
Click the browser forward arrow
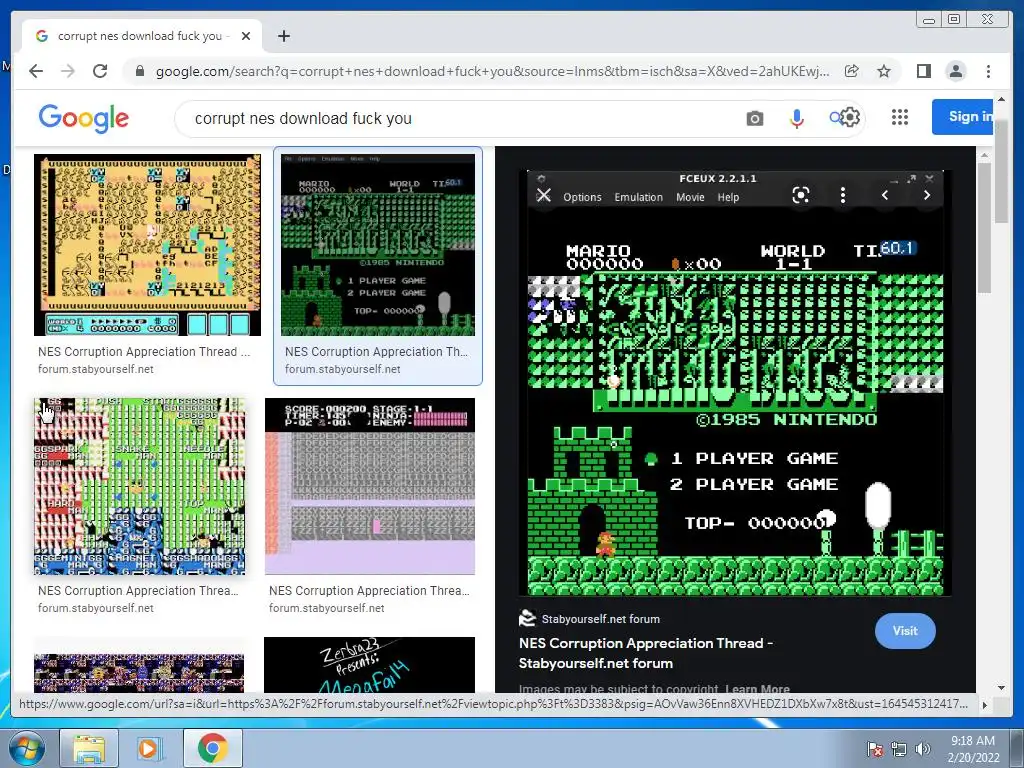tap(68, 71)
